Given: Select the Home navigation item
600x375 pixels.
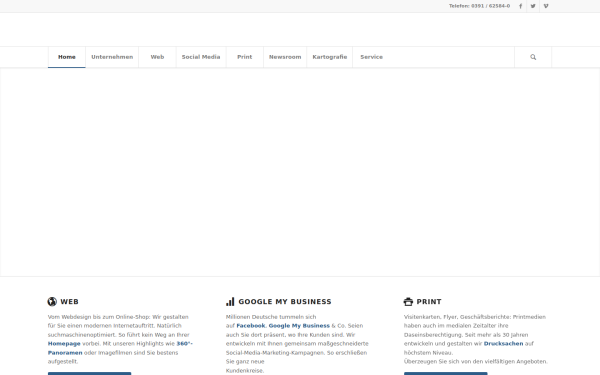Looking at the screenshot, I should (x=67, y=57).
